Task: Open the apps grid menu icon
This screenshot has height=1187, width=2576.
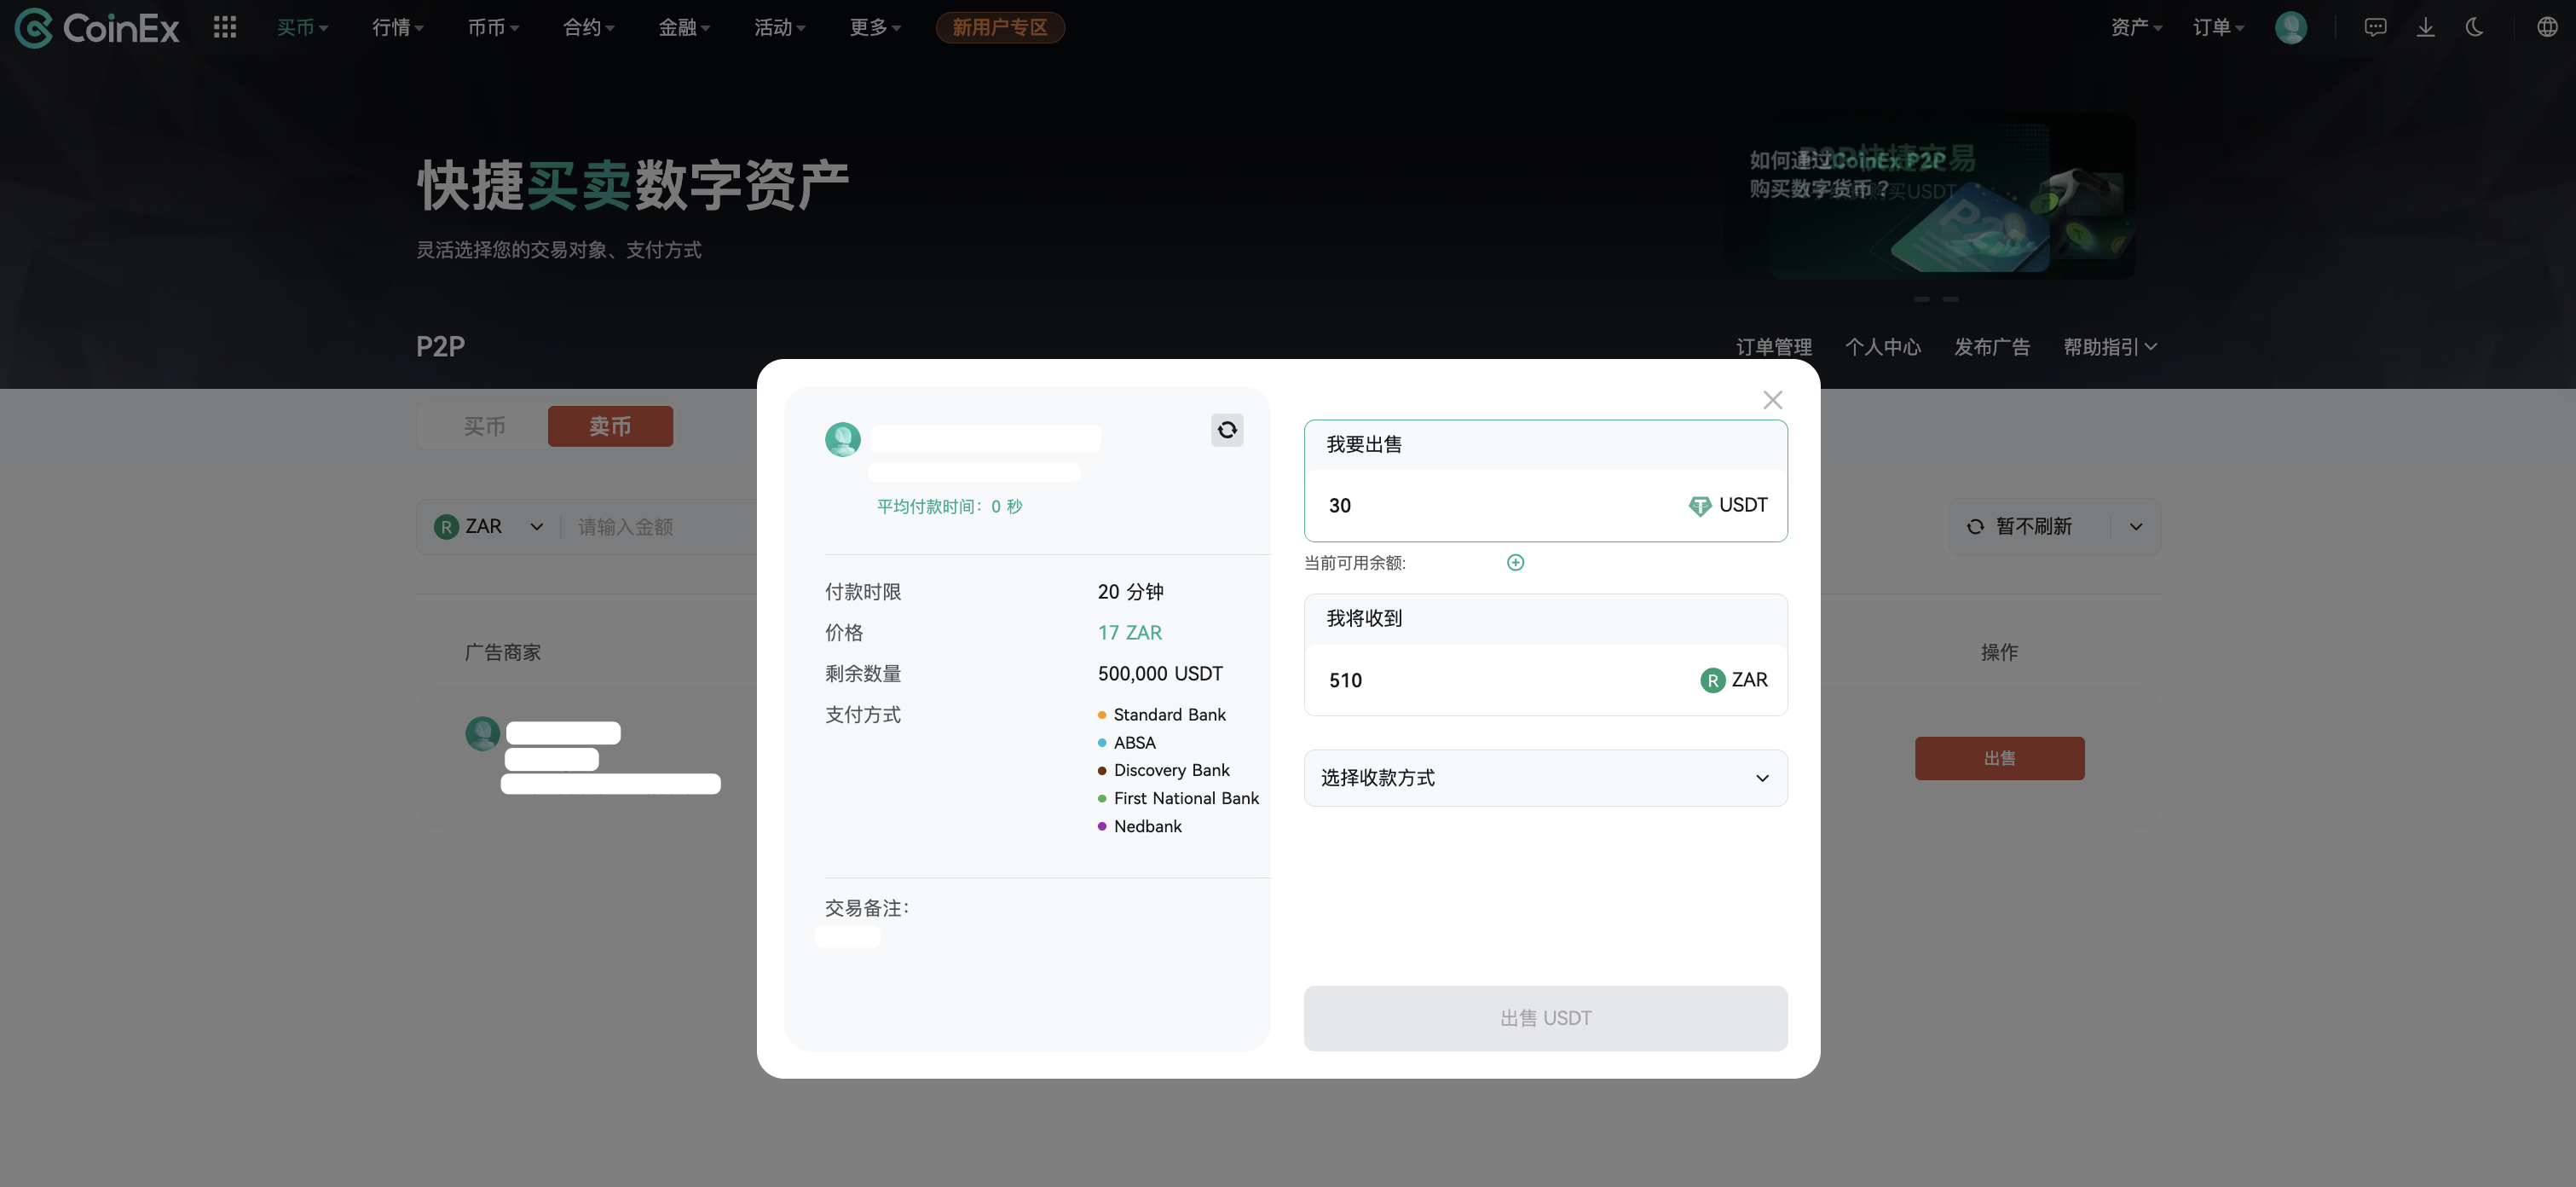Action: [x=225, y=27]
